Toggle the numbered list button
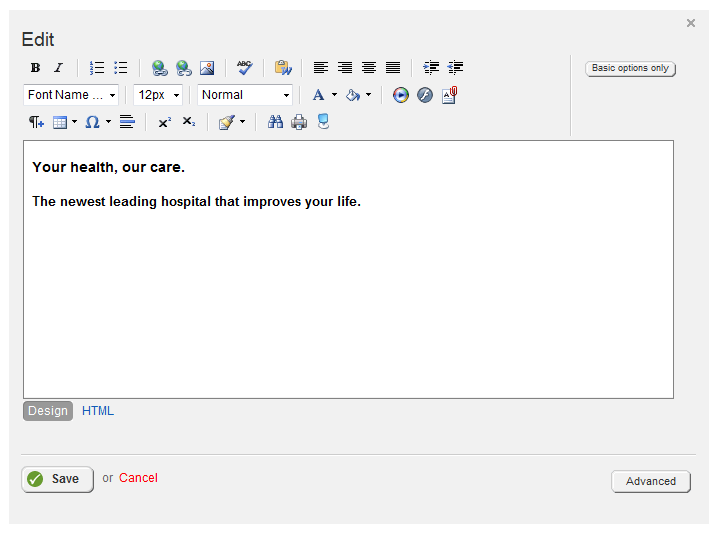The width and height of the screenshot is (718, 533). (97, 68)
